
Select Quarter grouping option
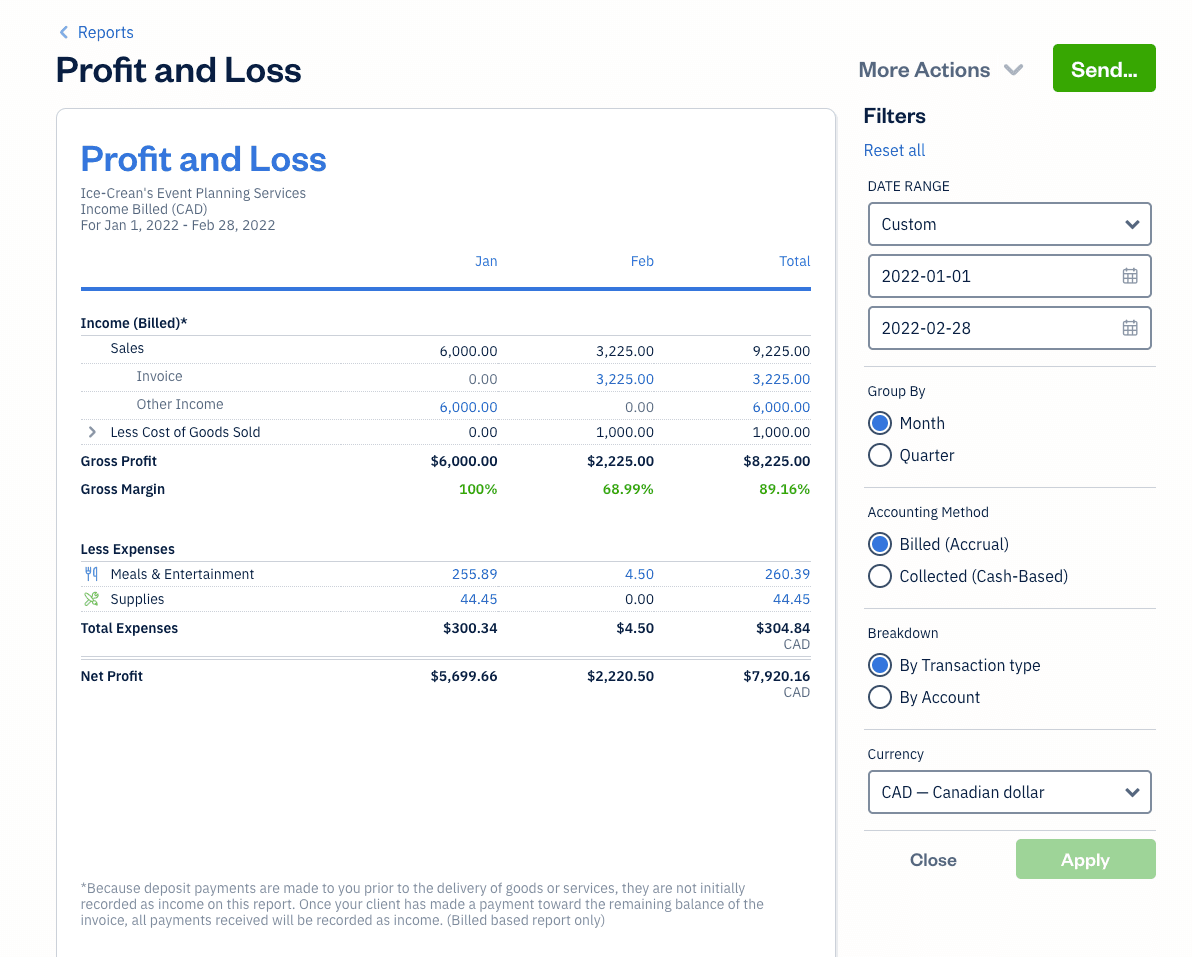tap(880, 456)
